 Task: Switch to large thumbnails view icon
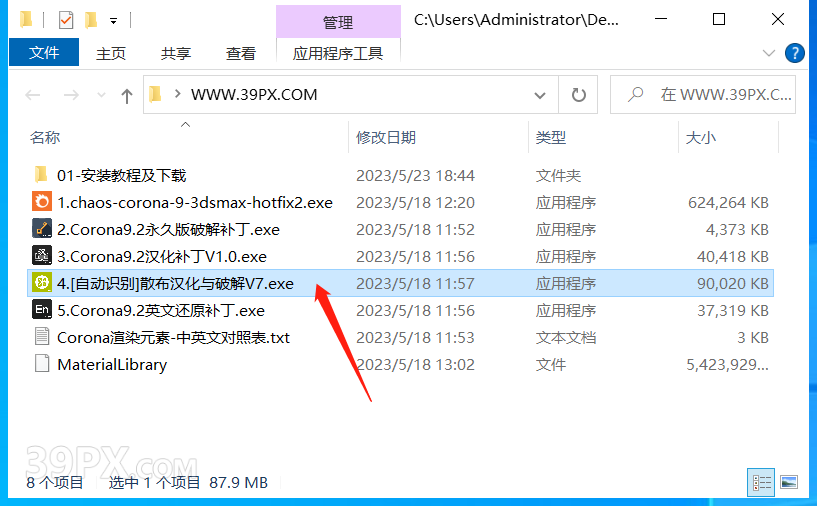[x=789, y=483]
